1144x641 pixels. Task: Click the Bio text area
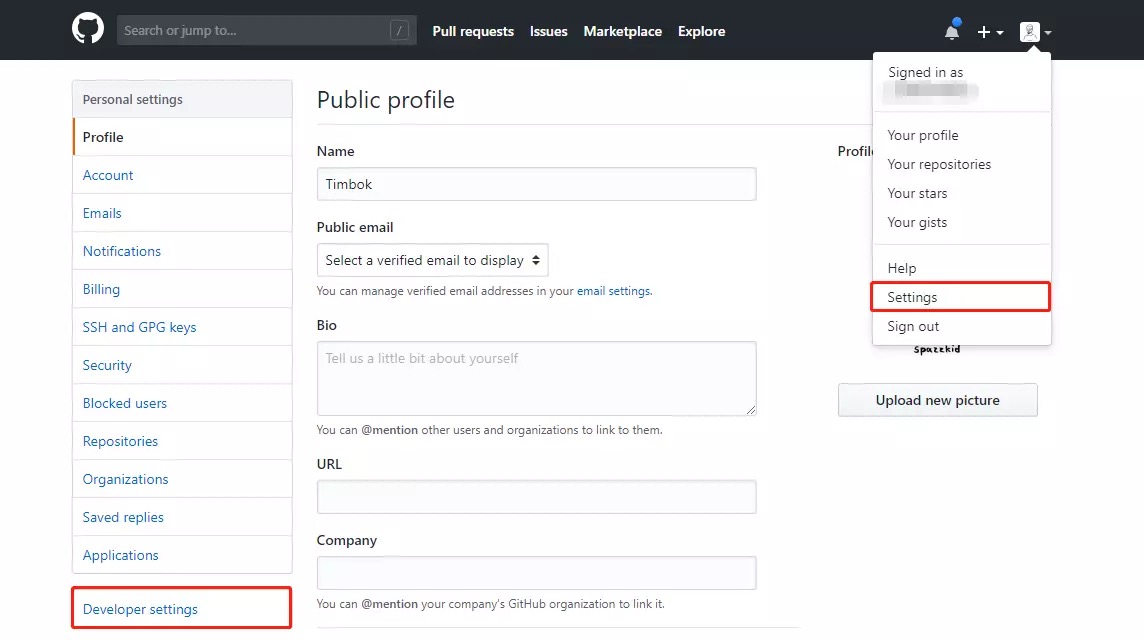(536, 378)
